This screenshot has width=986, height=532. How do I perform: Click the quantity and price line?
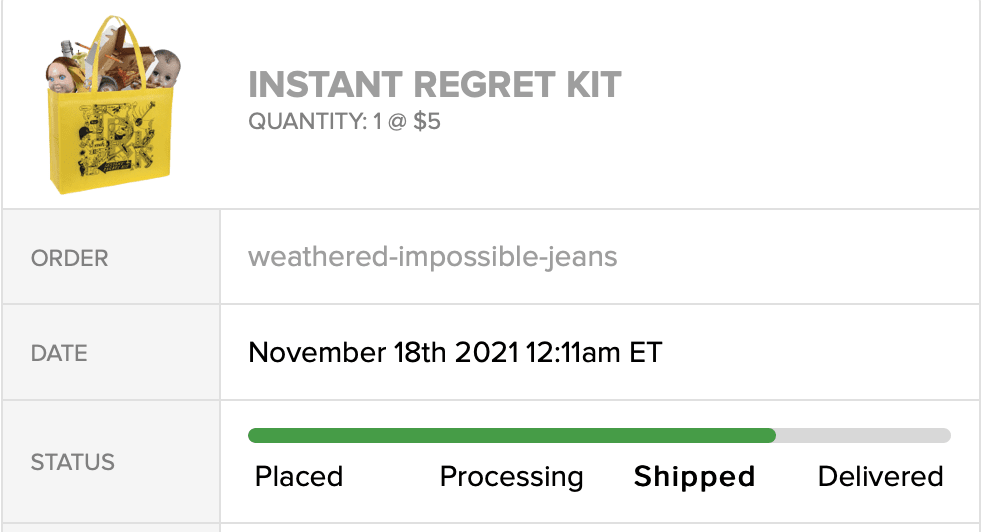tap(344, 122)
